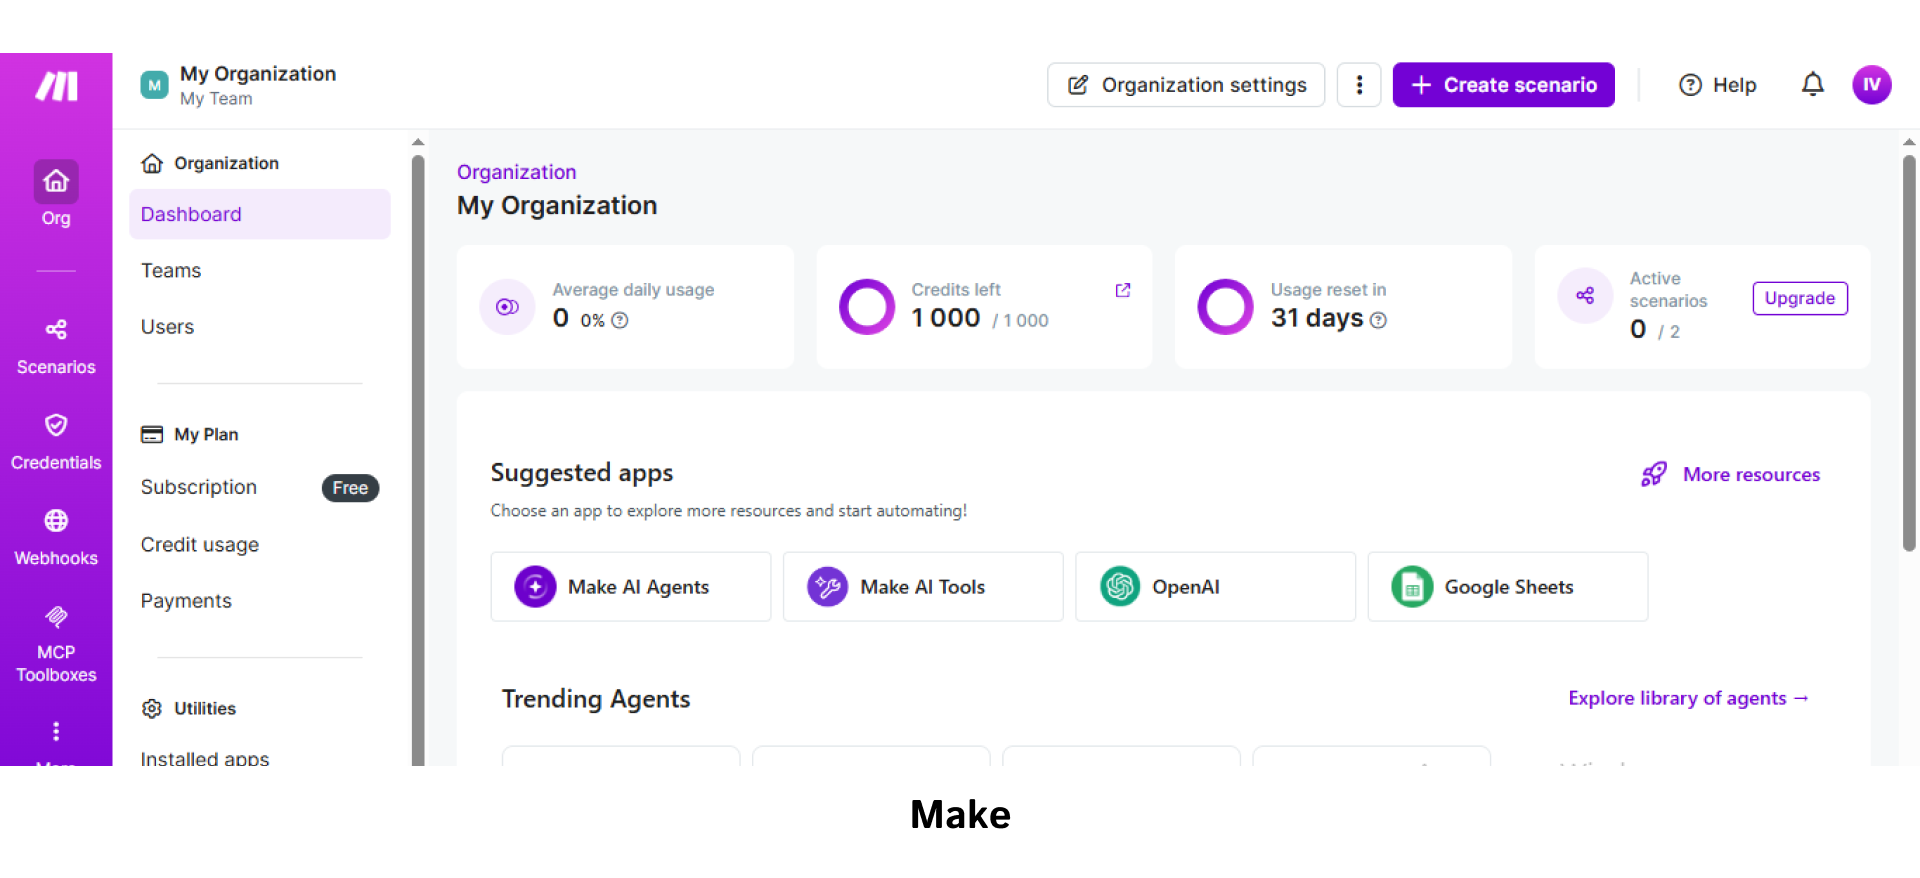The image size is (1920, 878).
Task: Click the My Organization team switcher
Action: coord(239,85)
